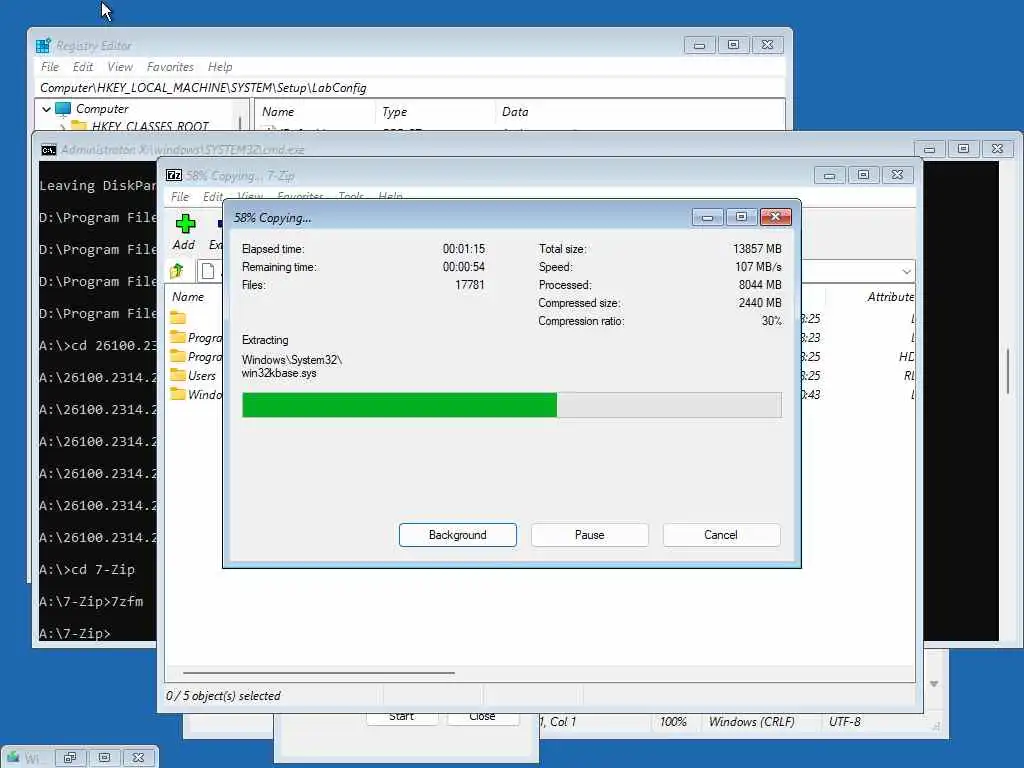This screenshot has width=1024, height=768.
Task: Click the Attributes column header in 7-Zip
Action: click(890, 296)
